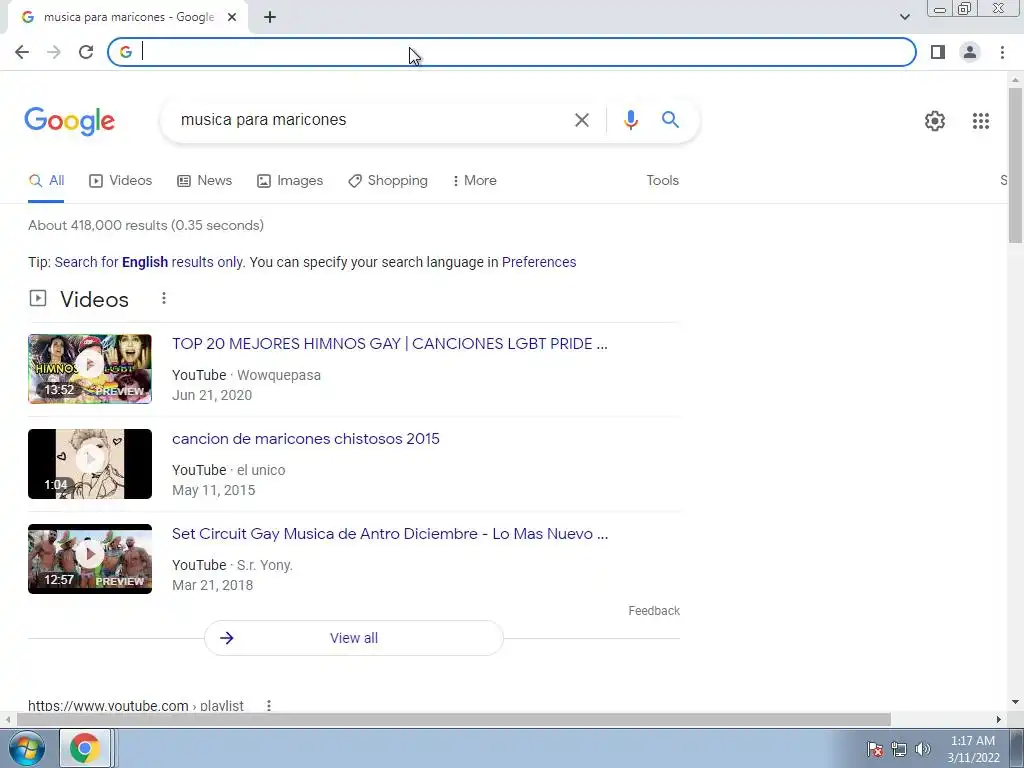Image resolution: width=1024 pixels, height=768 pixels.
Task: Close the 'musica para maricones' tab
Action: pos(232,18)
